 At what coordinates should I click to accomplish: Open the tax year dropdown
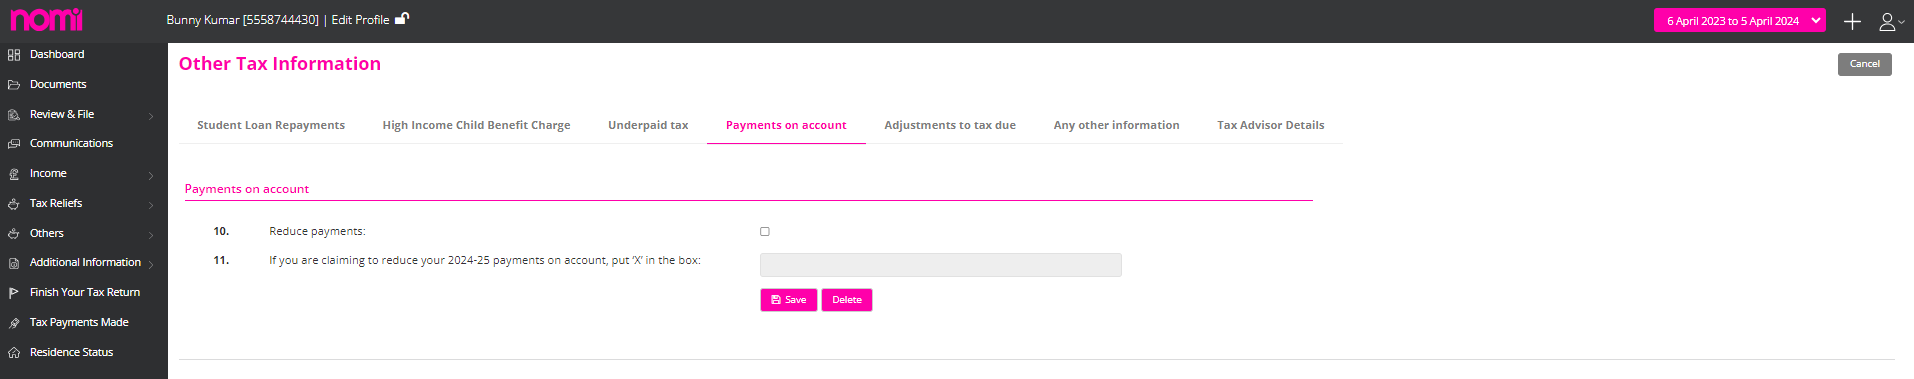[x=1739, y=21]
